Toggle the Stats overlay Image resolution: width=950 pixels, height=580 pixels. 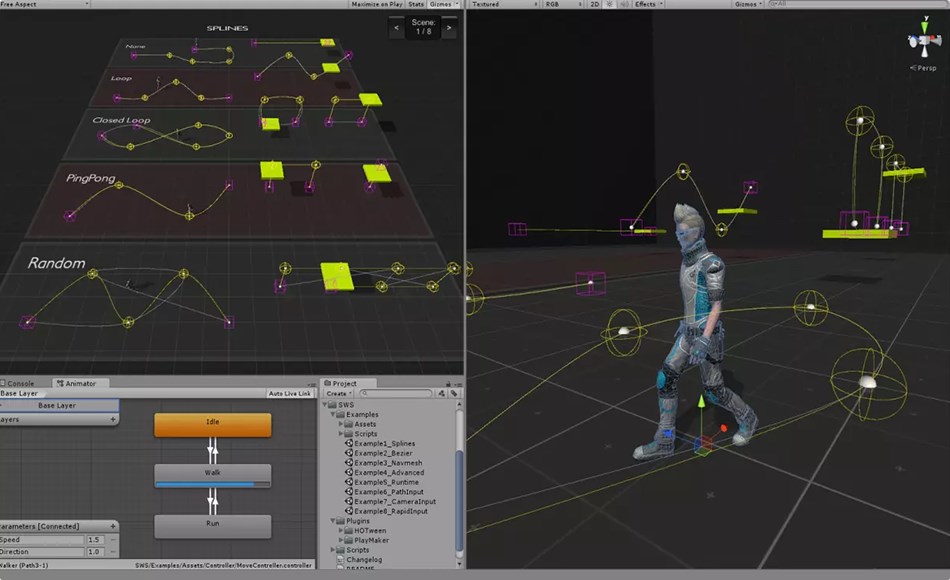[x=415, y=4]
